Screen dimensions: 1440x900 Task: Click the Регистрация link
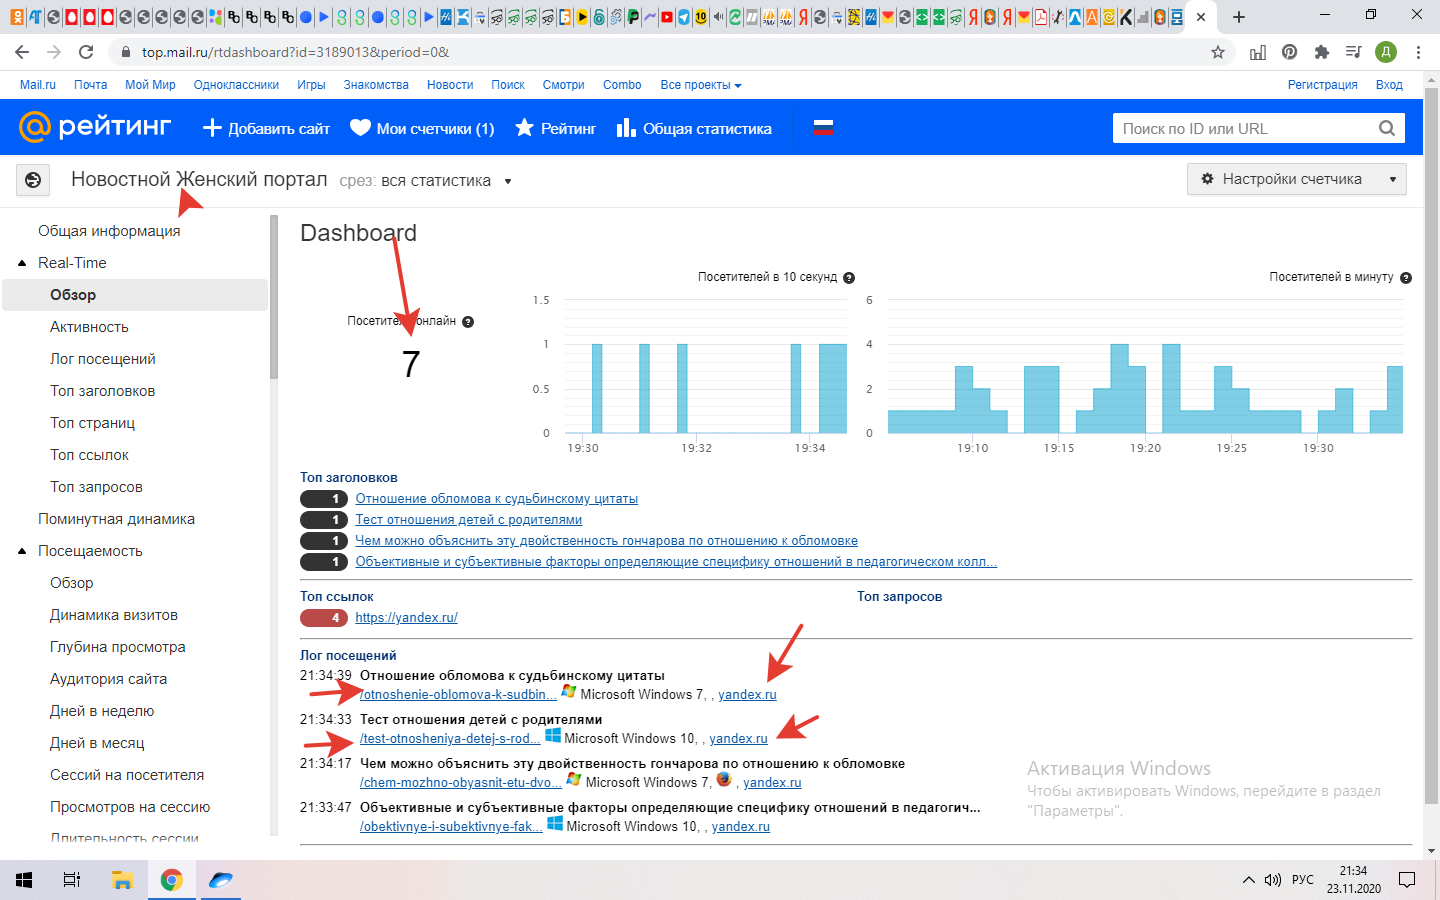(x=1322, y=85)
